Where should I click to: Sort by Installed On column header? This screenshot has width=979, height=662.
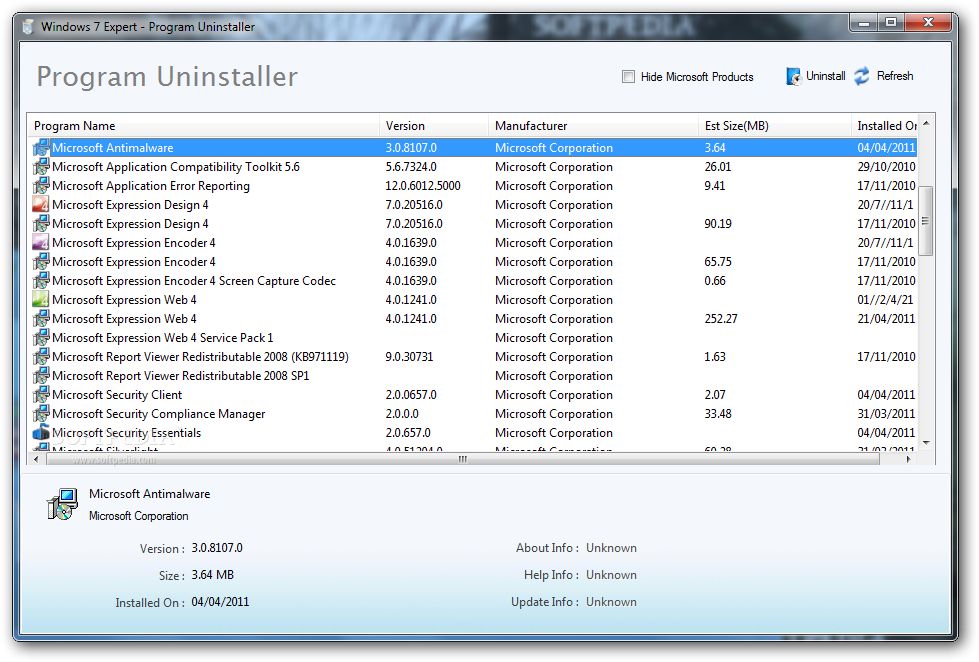(x=884, y=126)
